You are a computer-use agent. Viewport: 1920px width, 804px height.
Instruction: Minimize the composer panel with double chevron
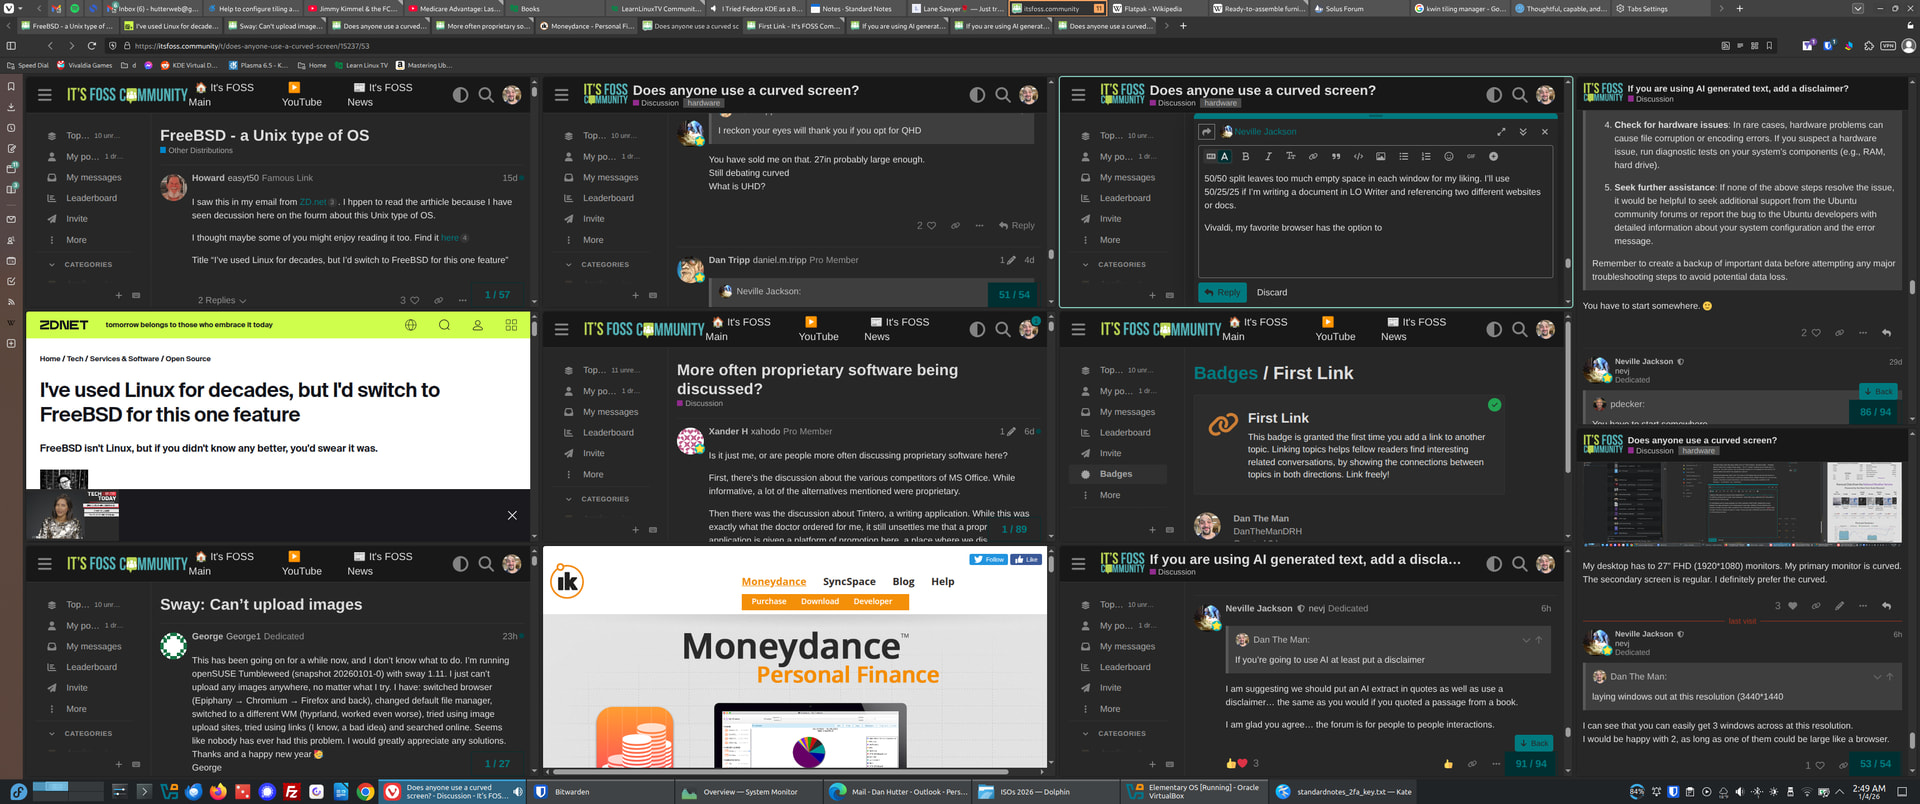(1523, 132)
